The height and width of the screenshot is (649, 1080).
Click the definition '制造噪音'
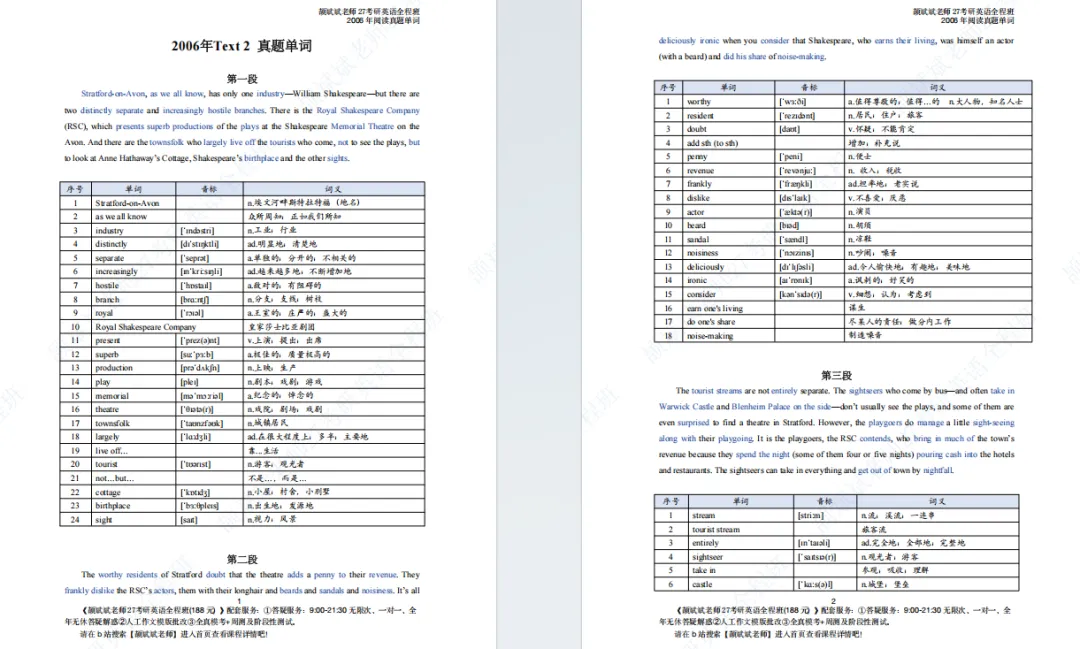(865, 336)
